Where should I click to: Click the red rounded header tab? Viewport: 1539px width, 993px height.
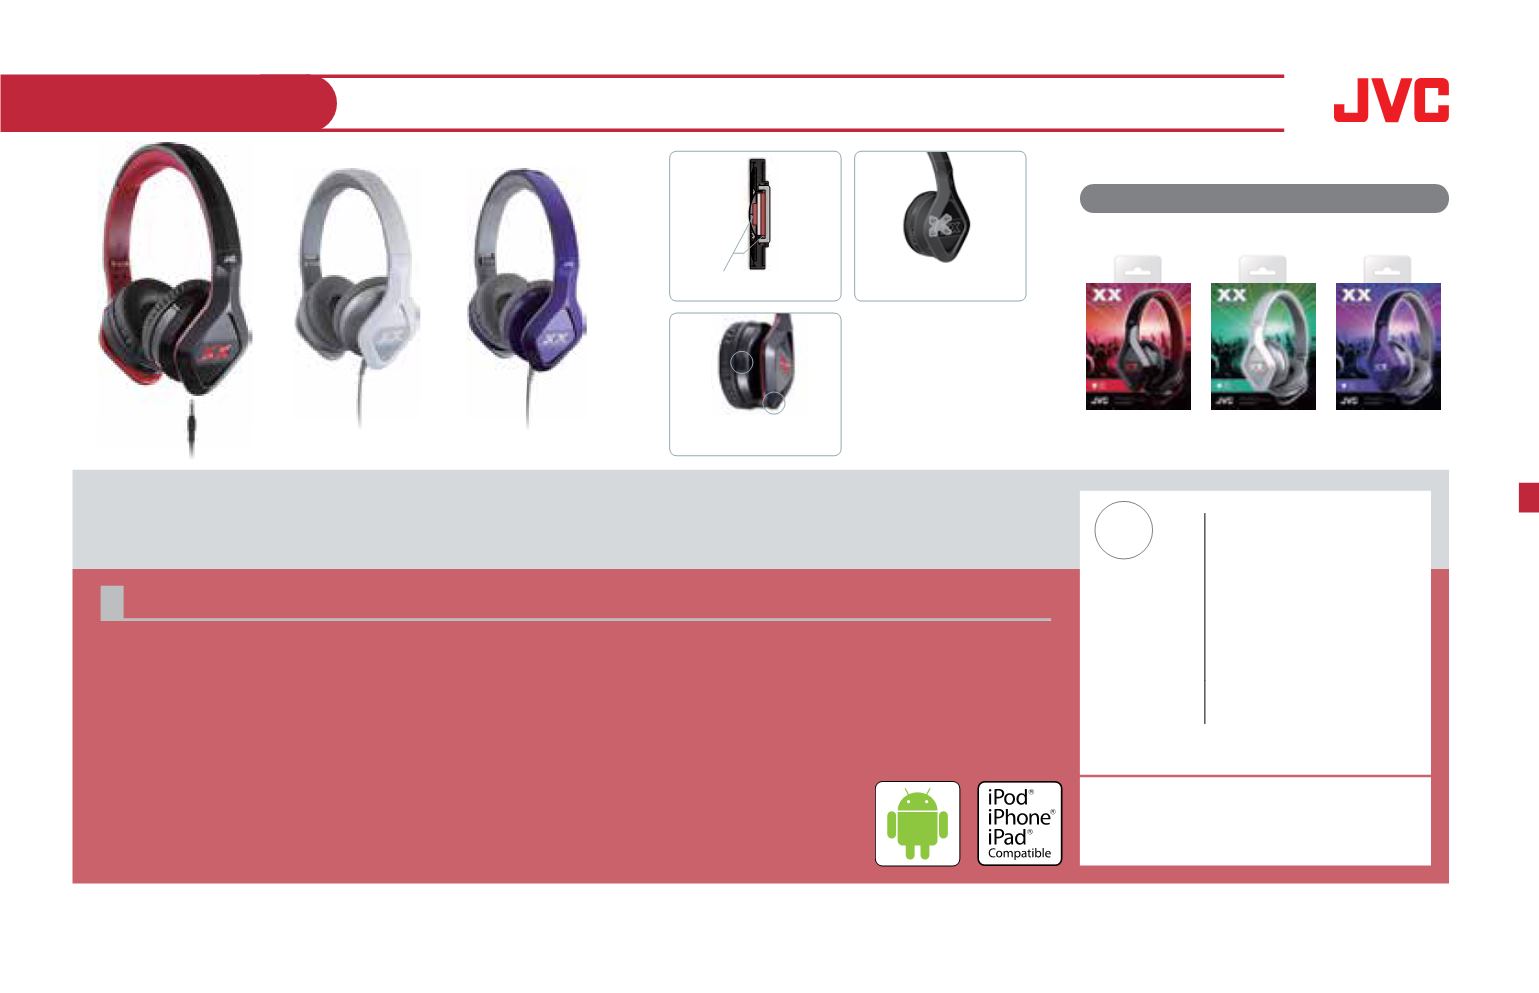pyautogui.click(x=168, y=103)
